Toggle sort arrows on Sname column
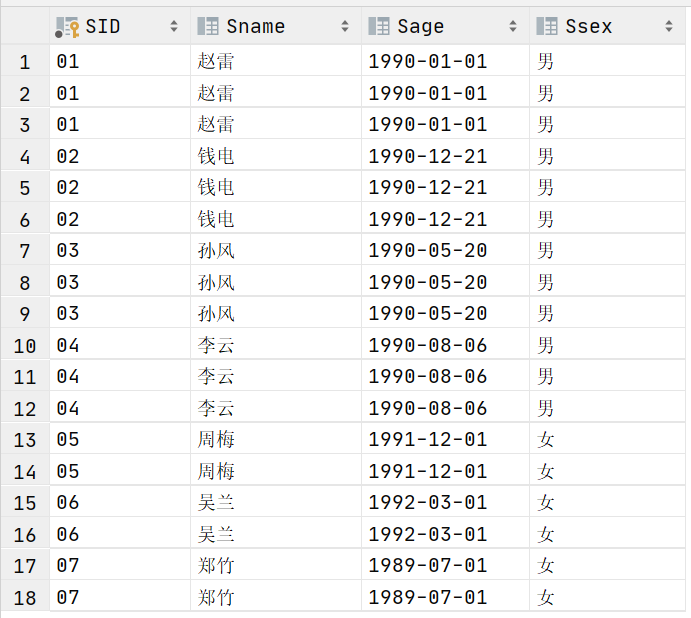This screenshot has height=618, width=691. click(345, 26)
